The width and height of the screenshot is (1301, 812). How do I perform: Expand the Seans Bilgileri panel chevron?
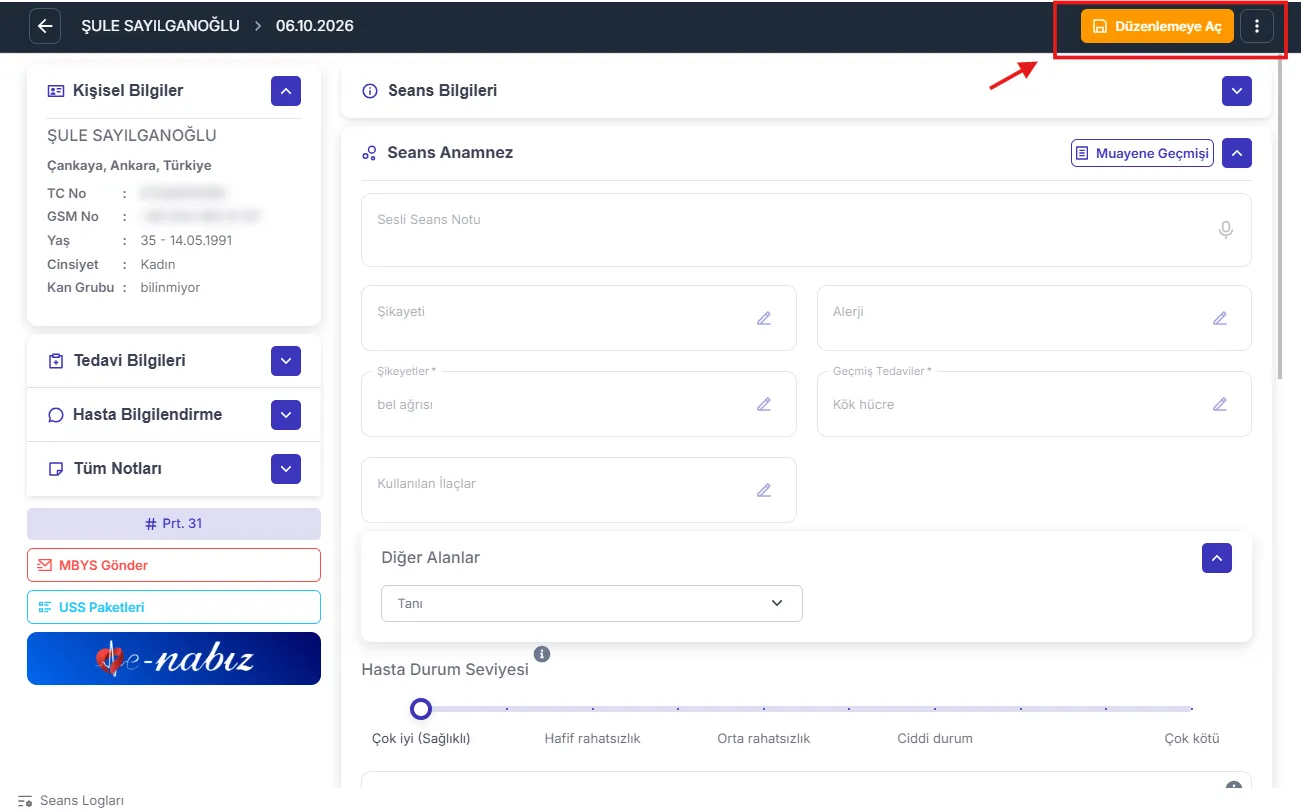click(1237, 91)
